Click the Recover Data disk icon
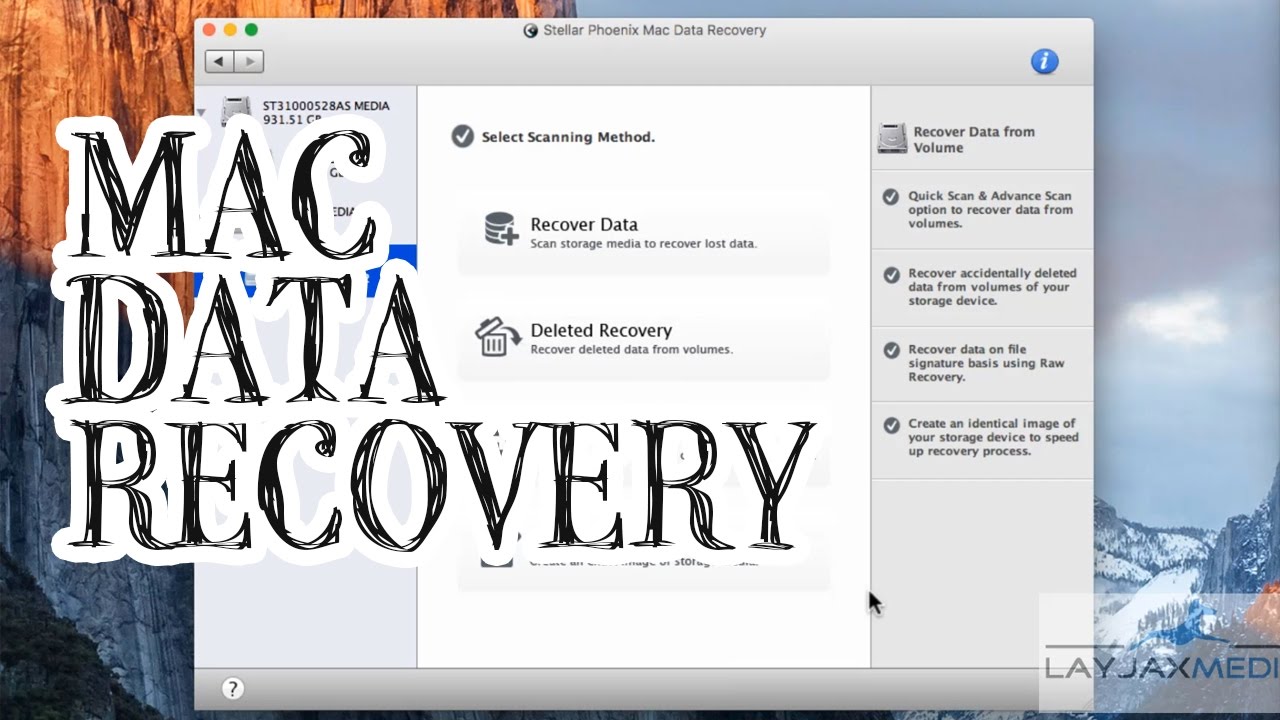 [500, 229]
